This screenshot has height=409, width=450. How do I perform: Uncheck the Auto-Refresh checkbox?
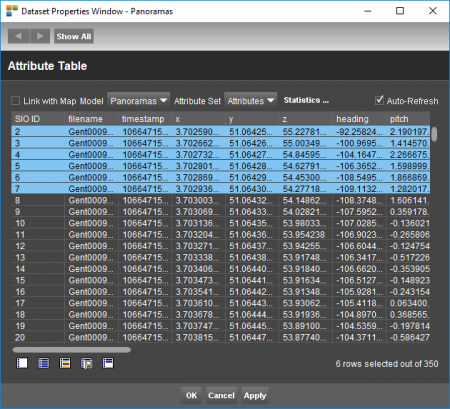point(379,100)
